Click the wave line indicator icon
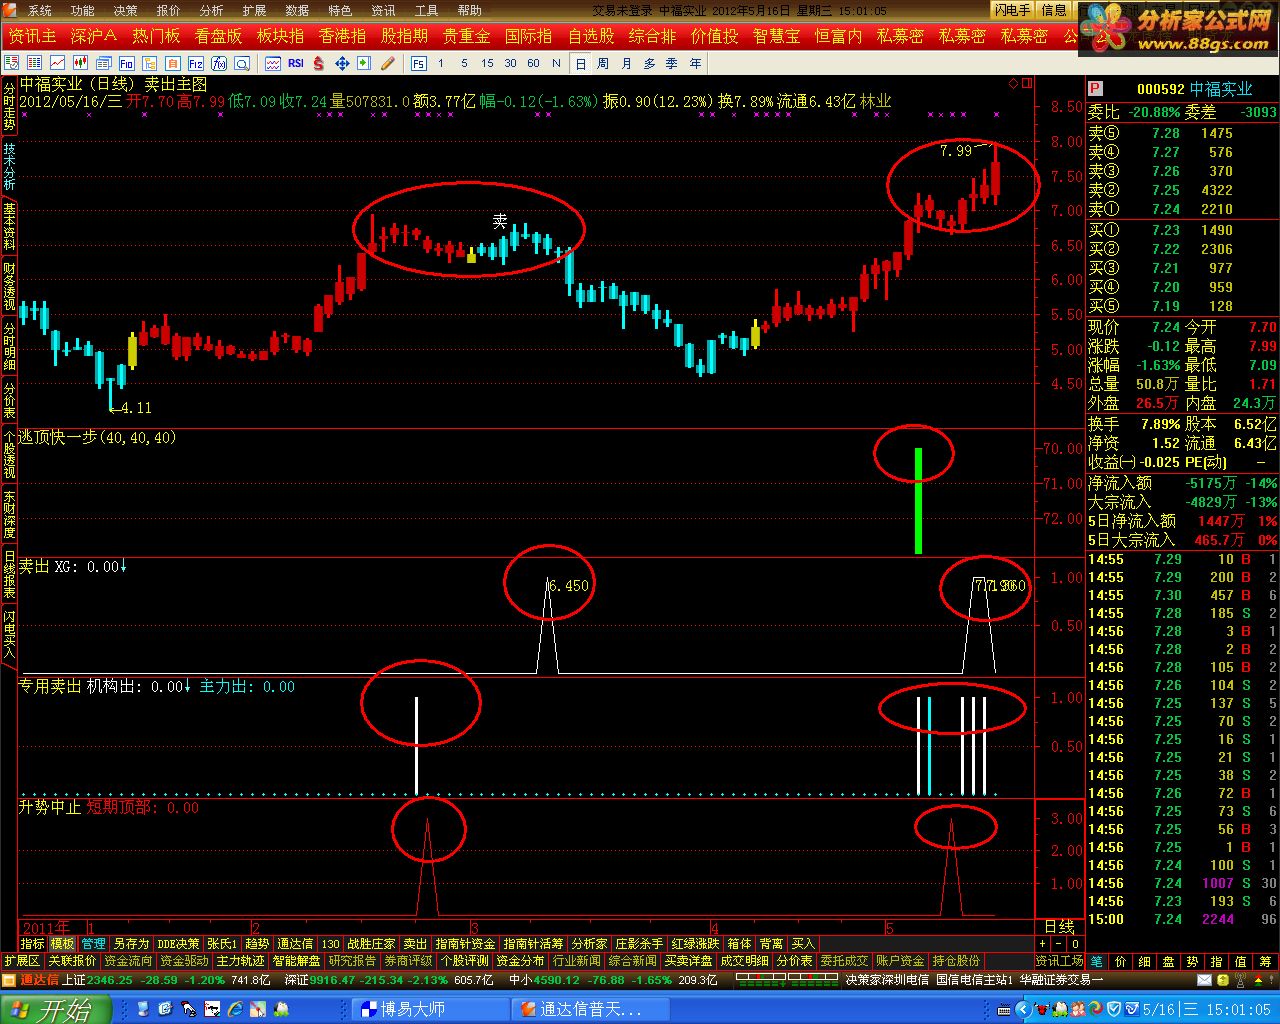 pyautogui.click(x=273, y=63)
